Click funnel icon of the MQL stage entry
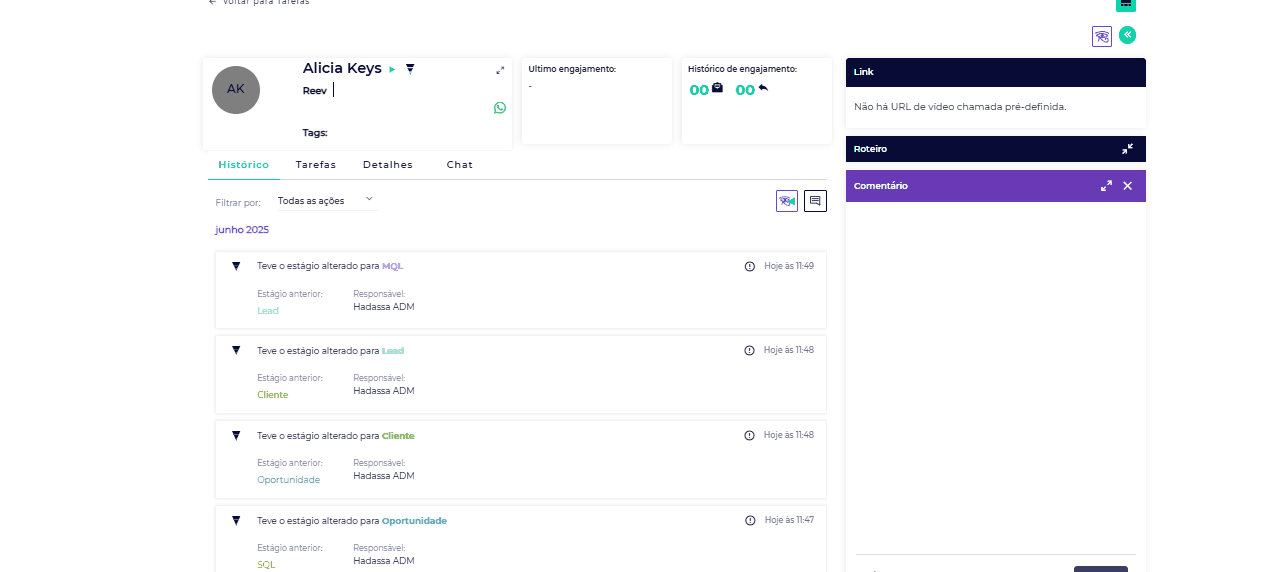 [x=236, y=266]
